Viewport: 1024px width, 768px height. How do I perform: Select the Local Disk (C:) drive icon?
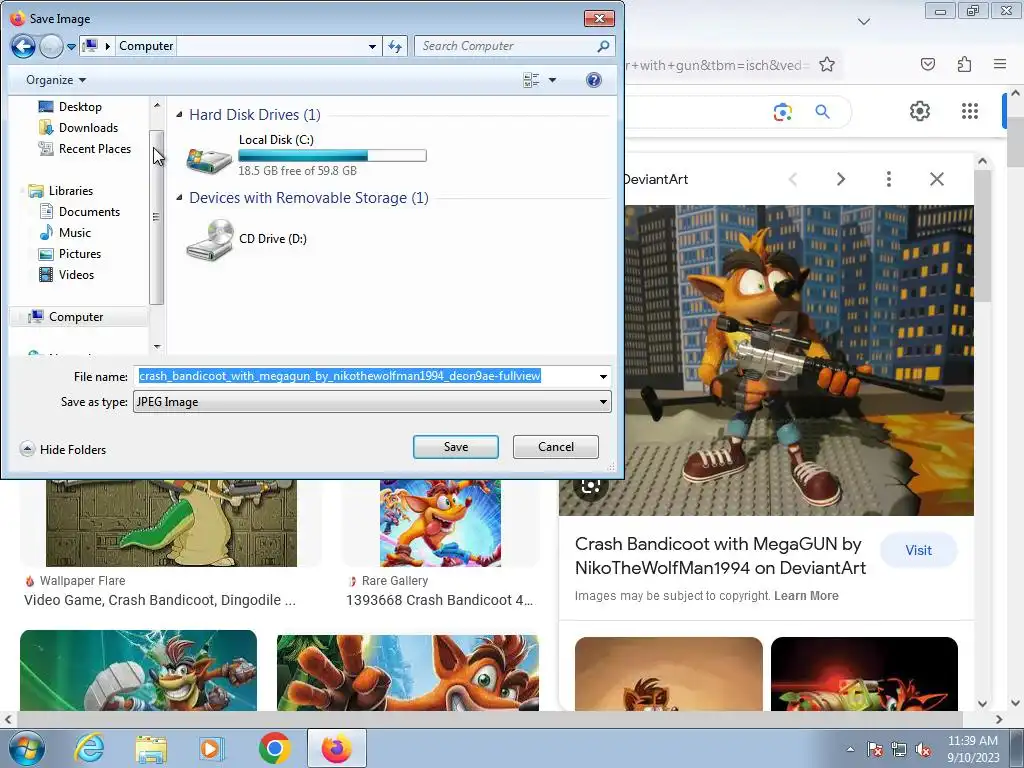(x=209, y=159)
